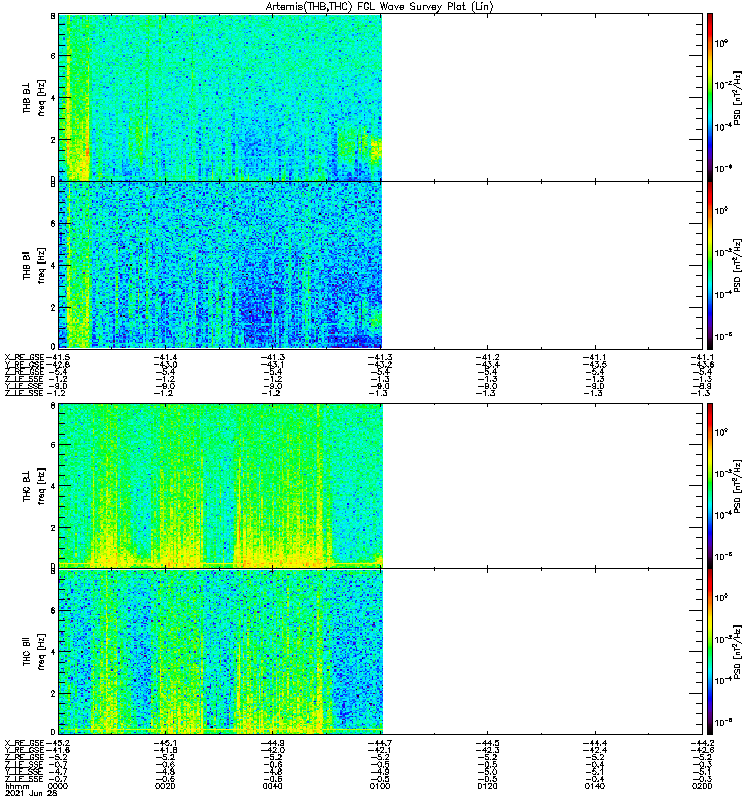This screenshot has height=800, width=750.
Task: Click the "0140" time tick label
Action: coord(594,786)
